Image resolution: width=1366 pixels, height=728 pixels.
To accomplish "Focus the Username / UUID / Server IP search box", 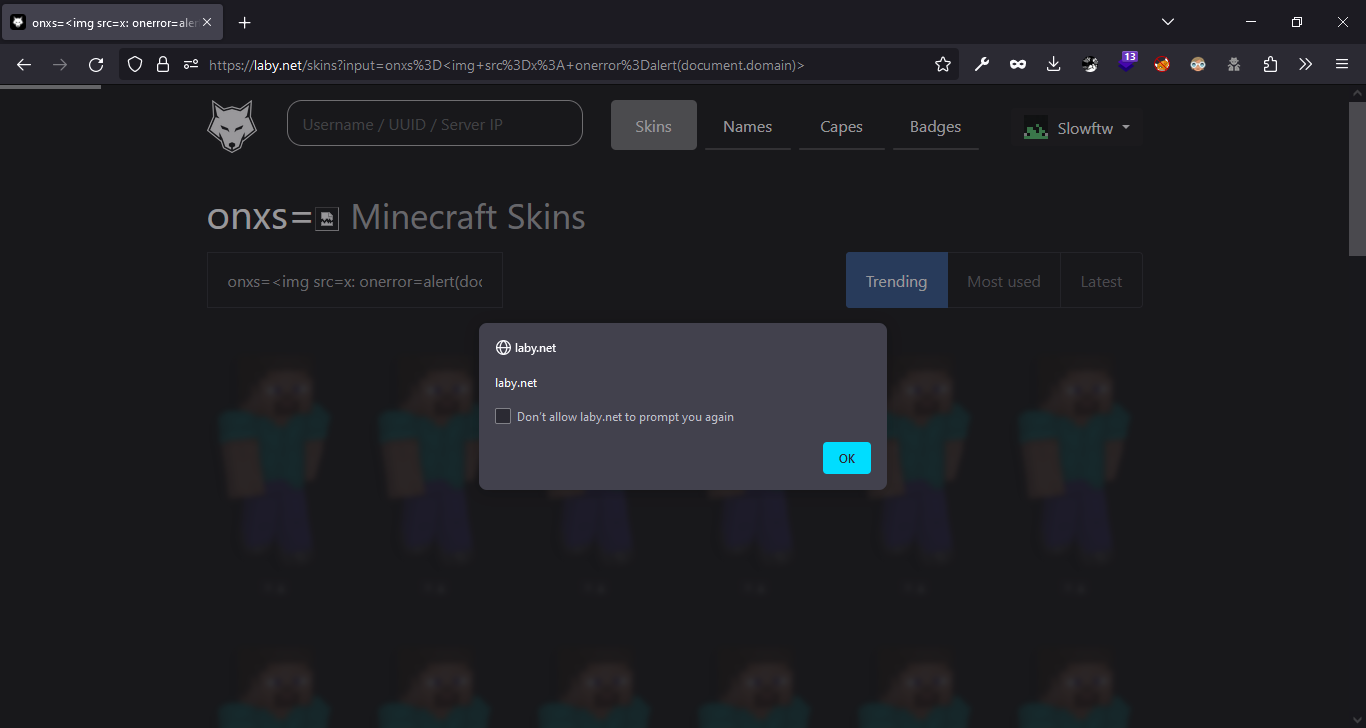I will click(435, 123).
